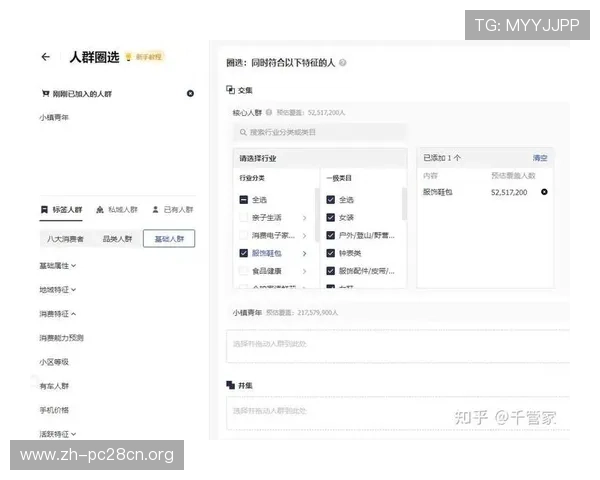
Task: Click the 并集 drop zone placeholder
Action: (398, 413)
